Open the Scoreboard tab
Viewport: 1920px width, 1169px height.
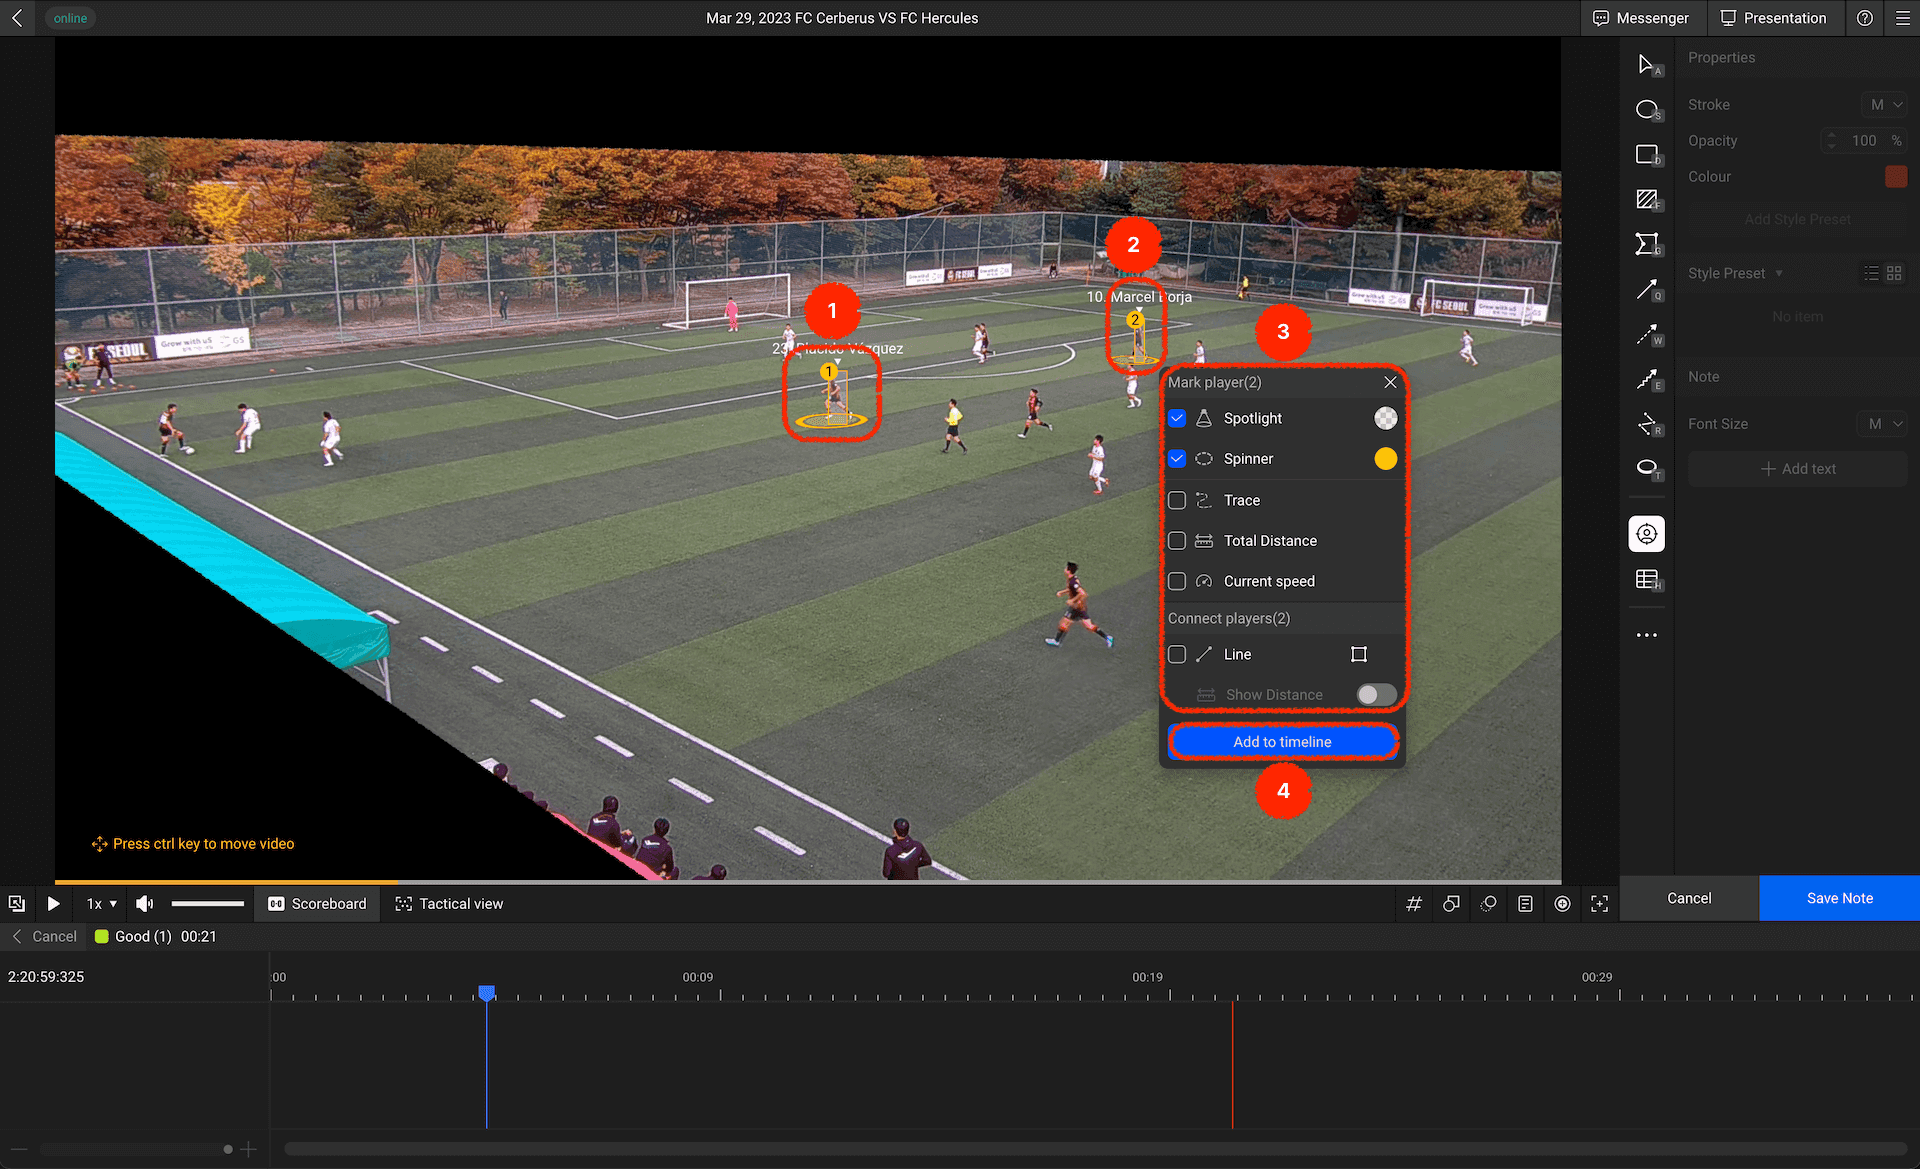317,904
